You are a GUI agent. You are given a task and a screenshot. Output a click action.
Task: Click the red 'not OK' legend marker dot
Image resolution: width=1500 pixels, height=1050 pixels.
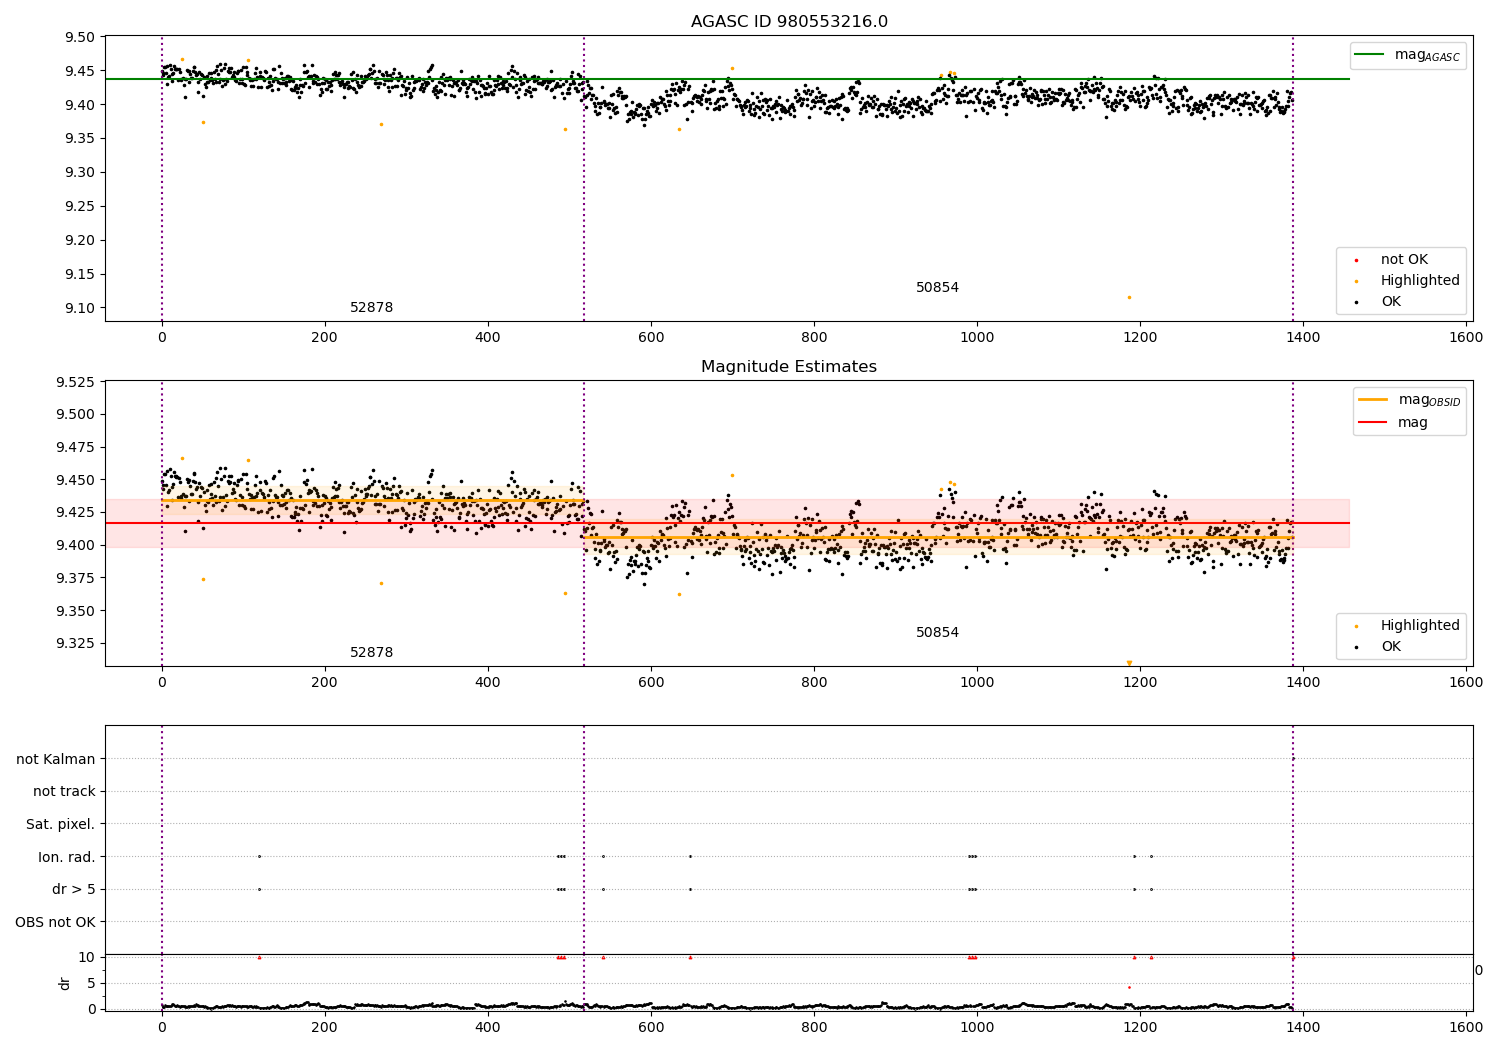click(1356, 261)
